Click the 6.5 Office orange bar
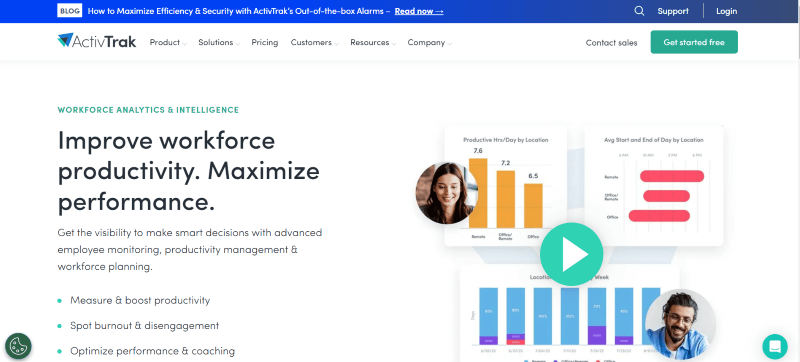 (533, 205)
